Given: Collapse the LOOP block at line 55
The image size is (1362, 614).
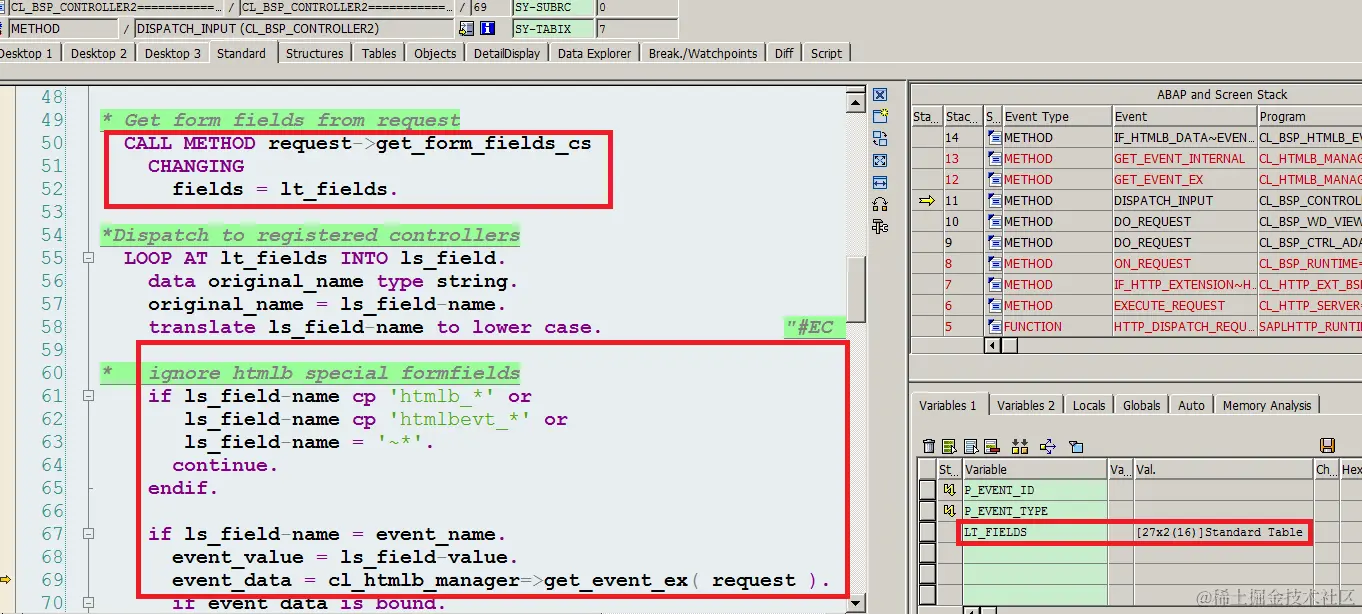Looking at the screenshot, I should pyautogui.click(x=88, y=258).
